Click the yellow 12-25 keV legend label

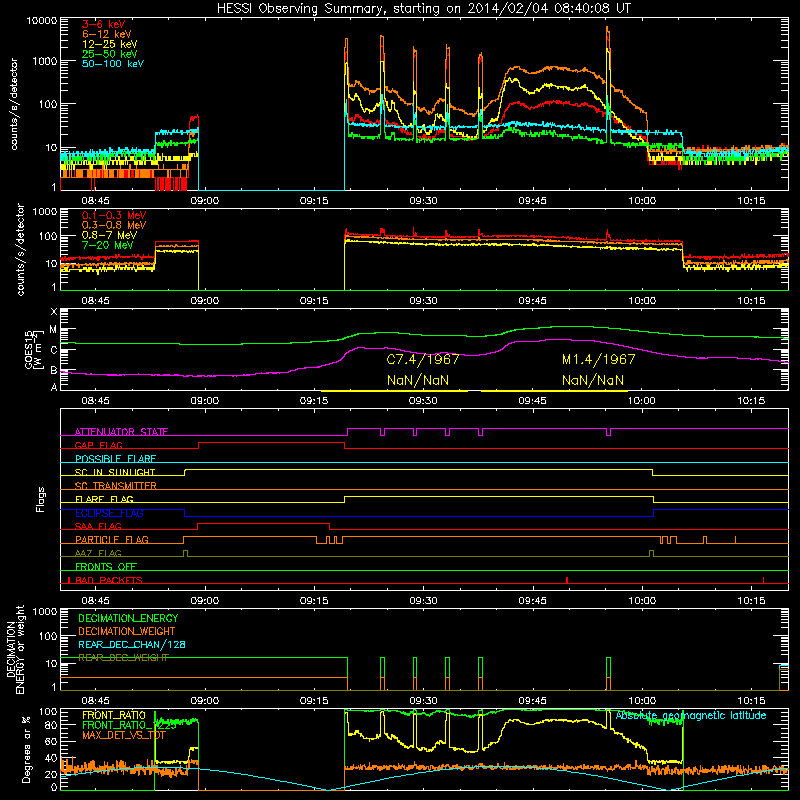pos(109,44)
